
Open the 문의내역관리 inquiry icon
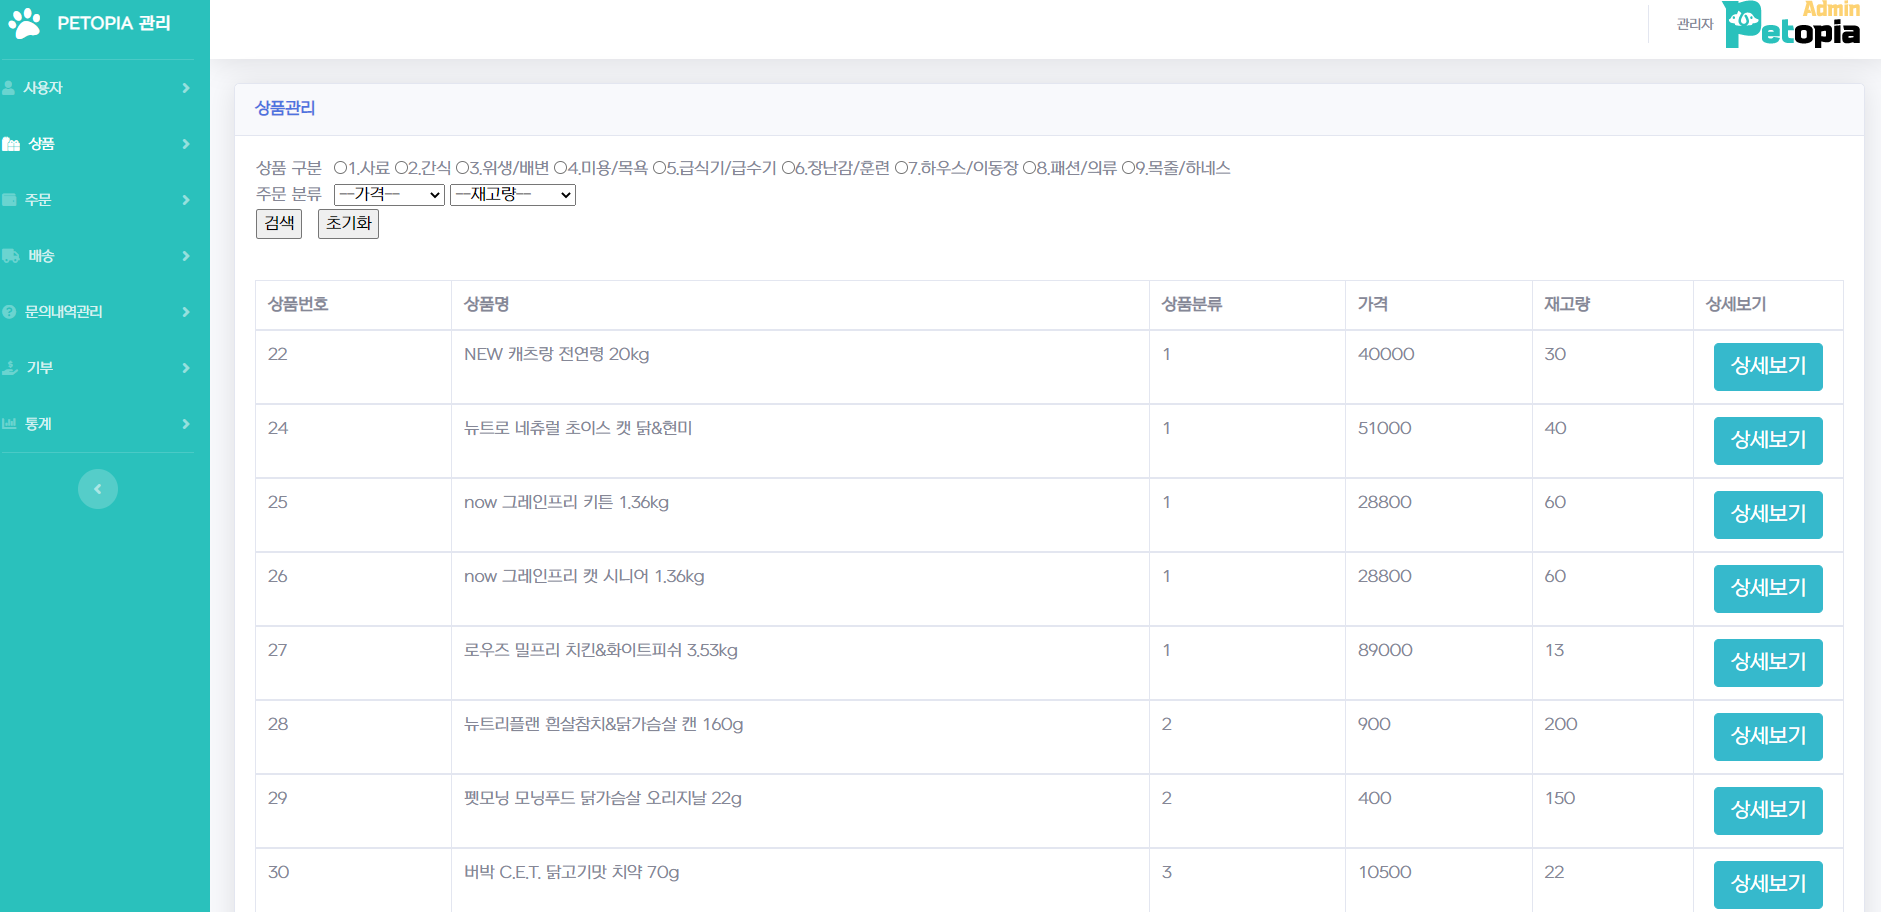click(10, 311)
